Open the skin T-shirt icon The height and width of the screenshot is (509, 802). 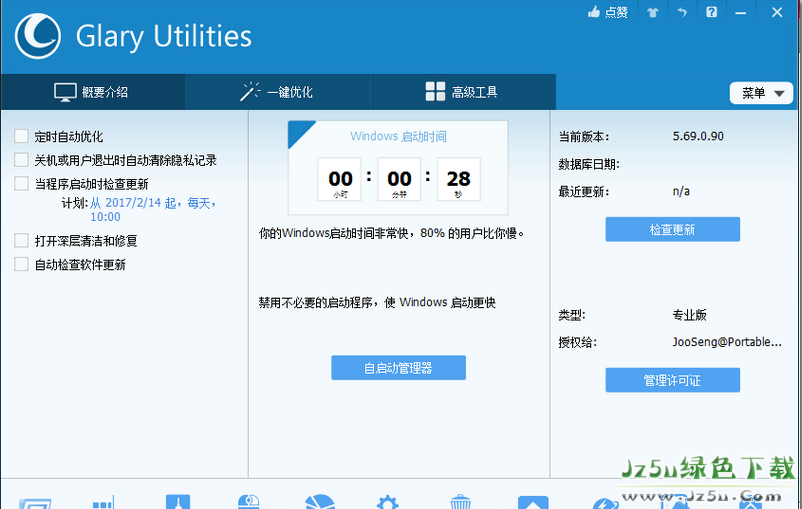pos(652,12)
